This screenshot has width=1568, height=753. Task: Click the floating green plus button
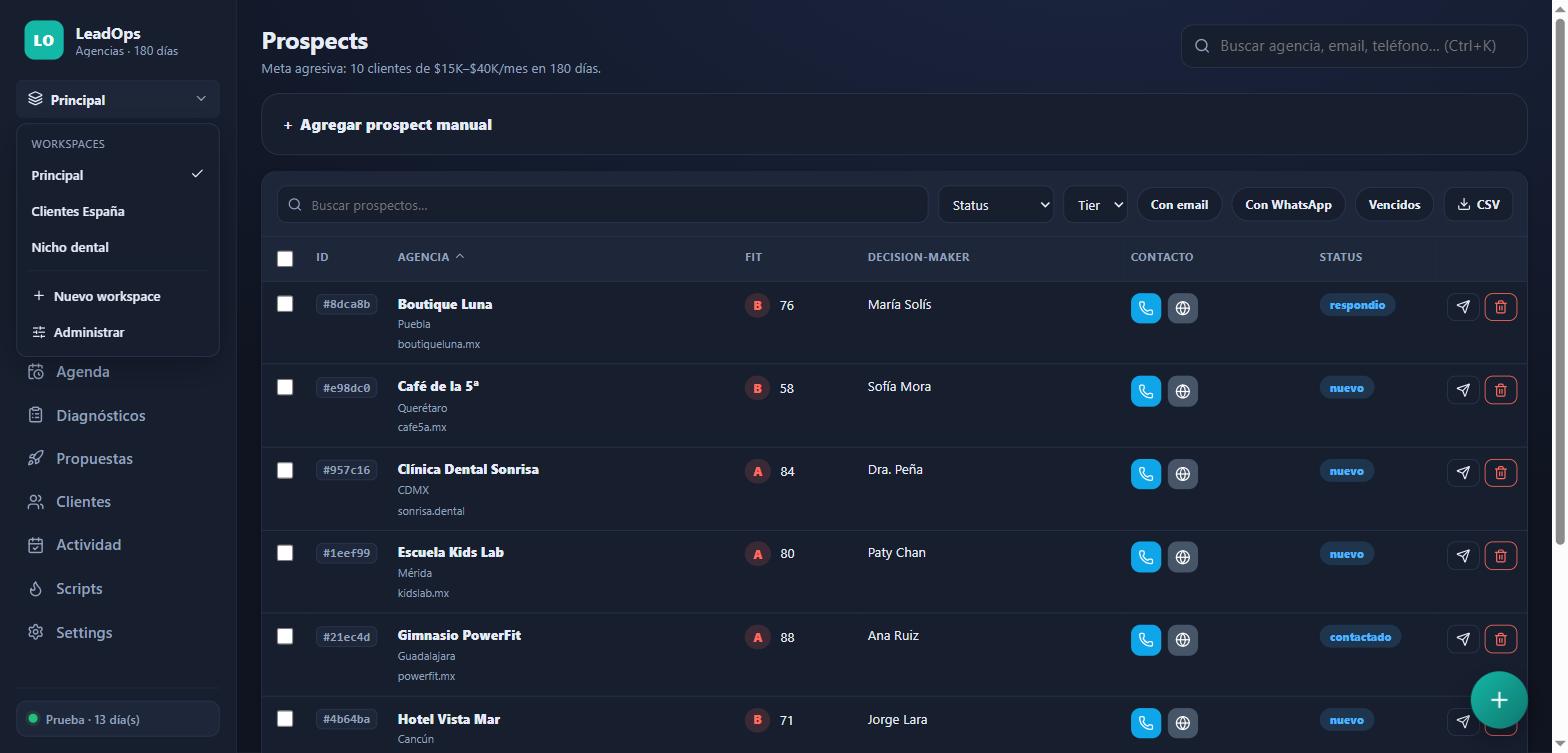pos(1499,700)
